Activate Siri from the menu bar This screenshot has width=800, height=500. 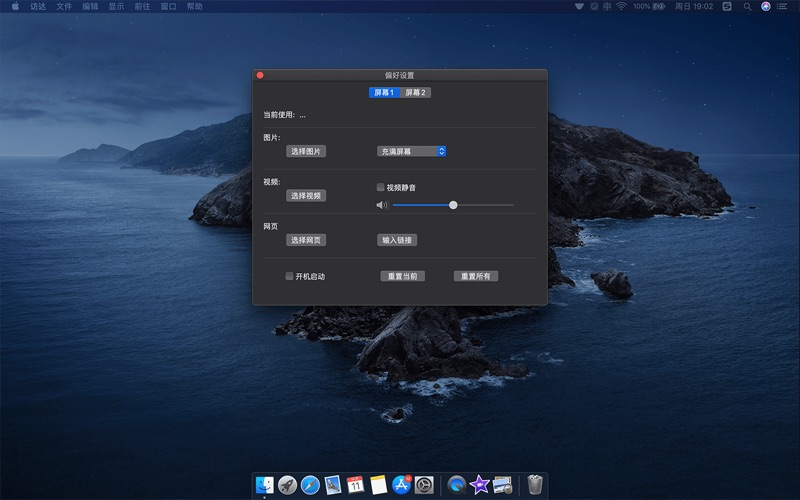[765, 6]
